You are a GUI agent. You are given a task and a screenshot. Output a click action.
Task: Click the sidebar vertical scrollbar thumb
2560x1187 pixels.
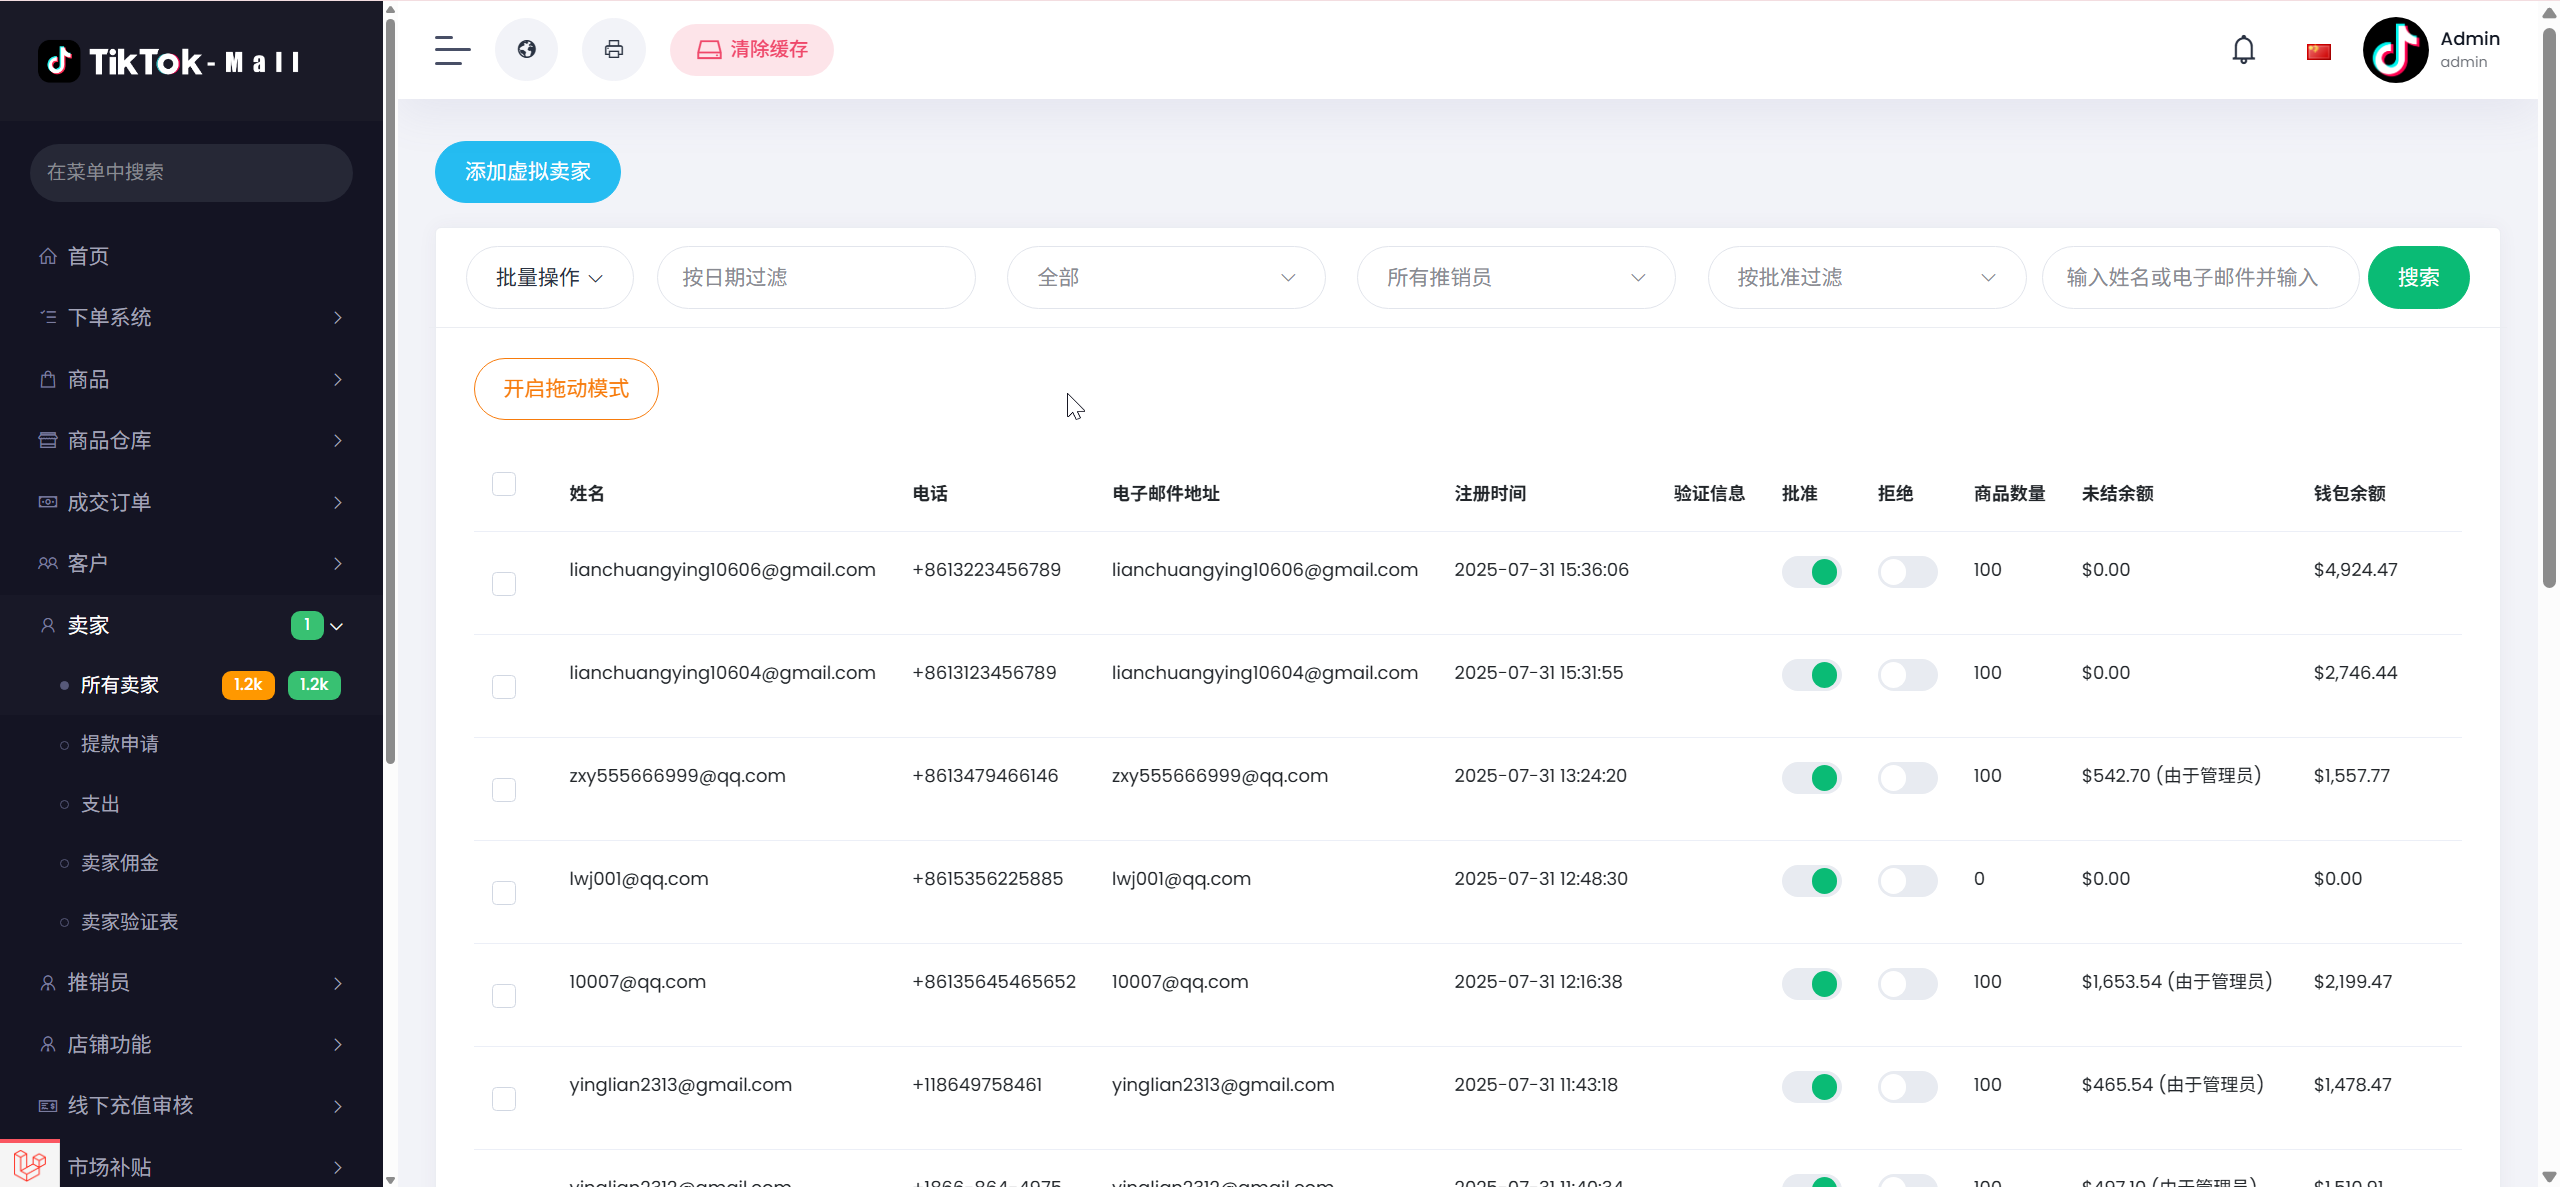pos(390,390)
